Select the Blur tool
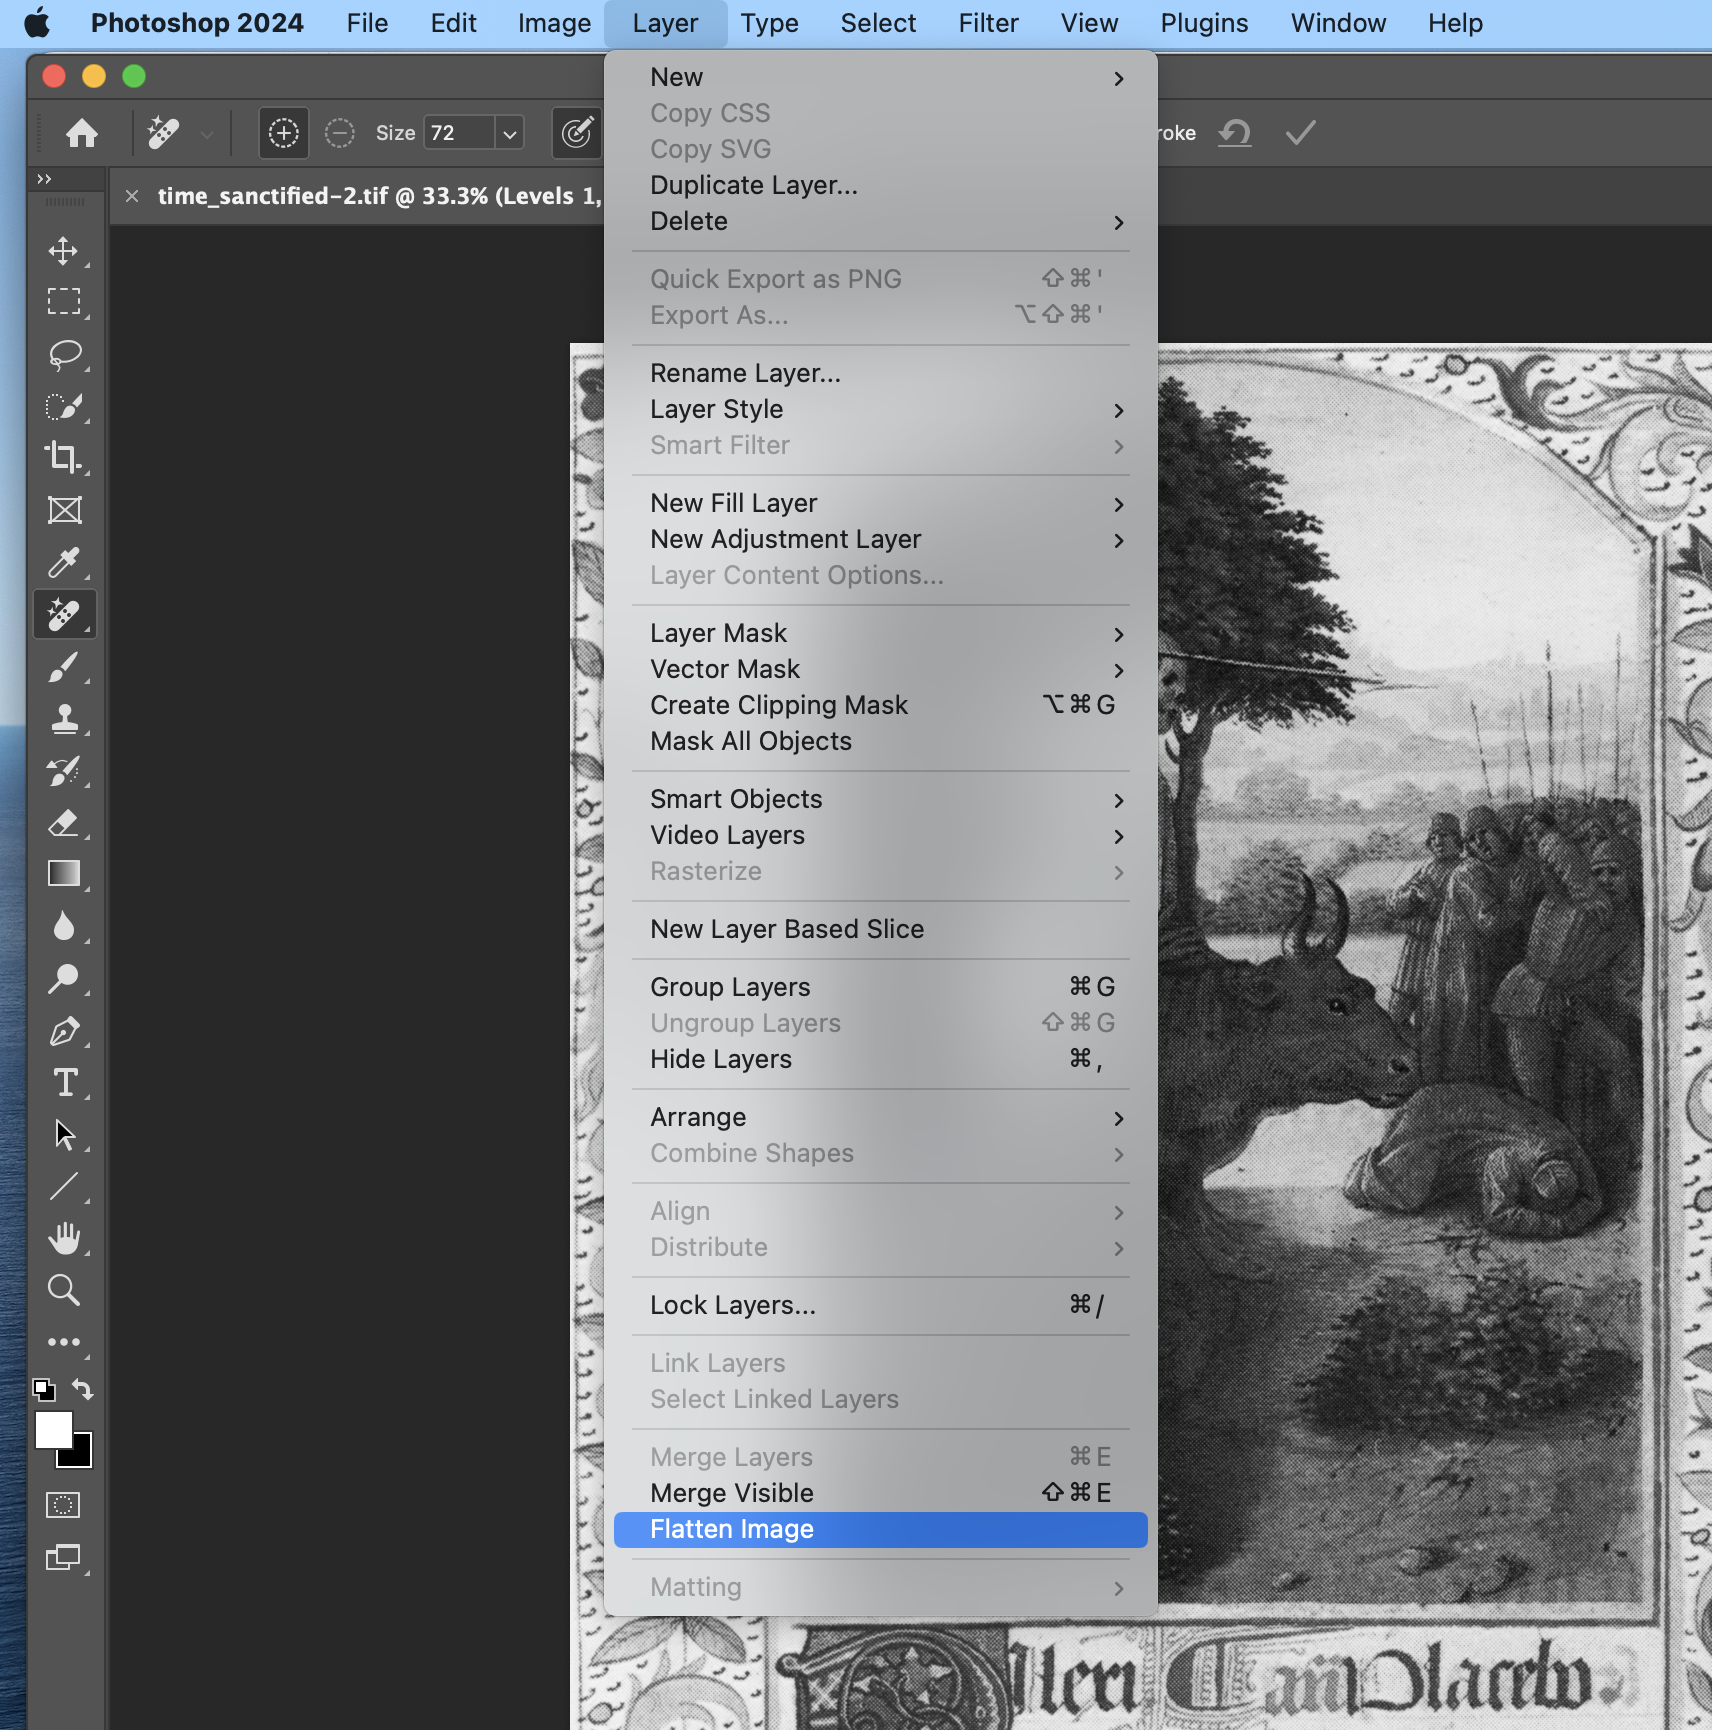 pos(64,927)
